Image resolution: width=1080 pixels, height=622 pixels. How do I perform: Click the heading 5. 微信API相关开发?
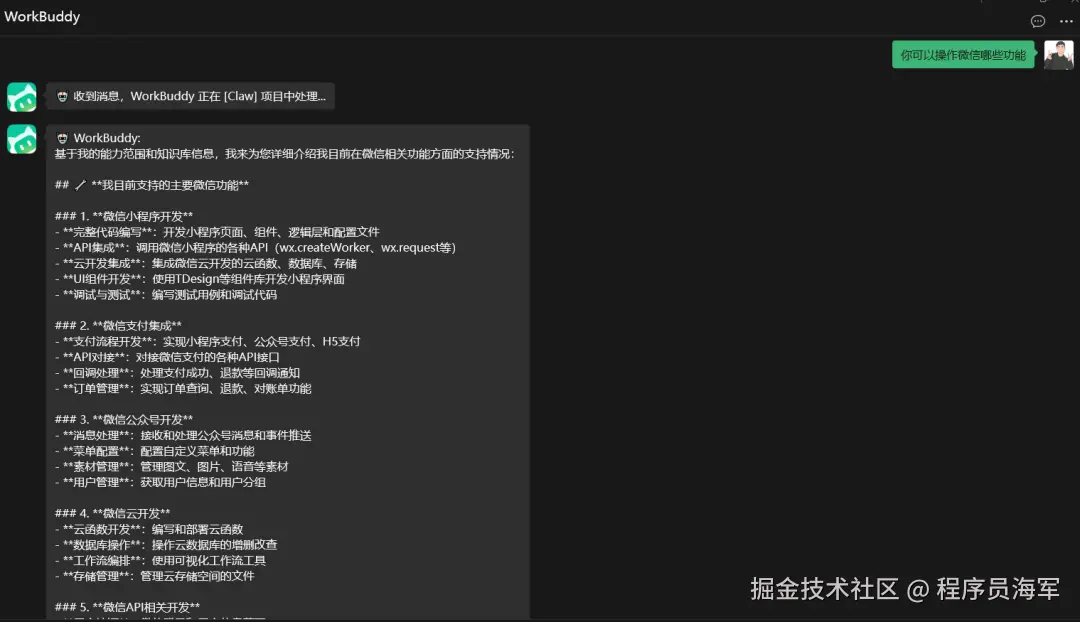coord(127,608)
